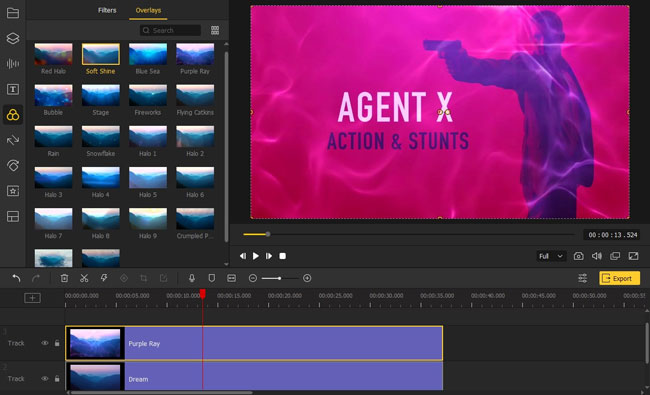Open the layers panel in sidebar

tap(13, 38)
